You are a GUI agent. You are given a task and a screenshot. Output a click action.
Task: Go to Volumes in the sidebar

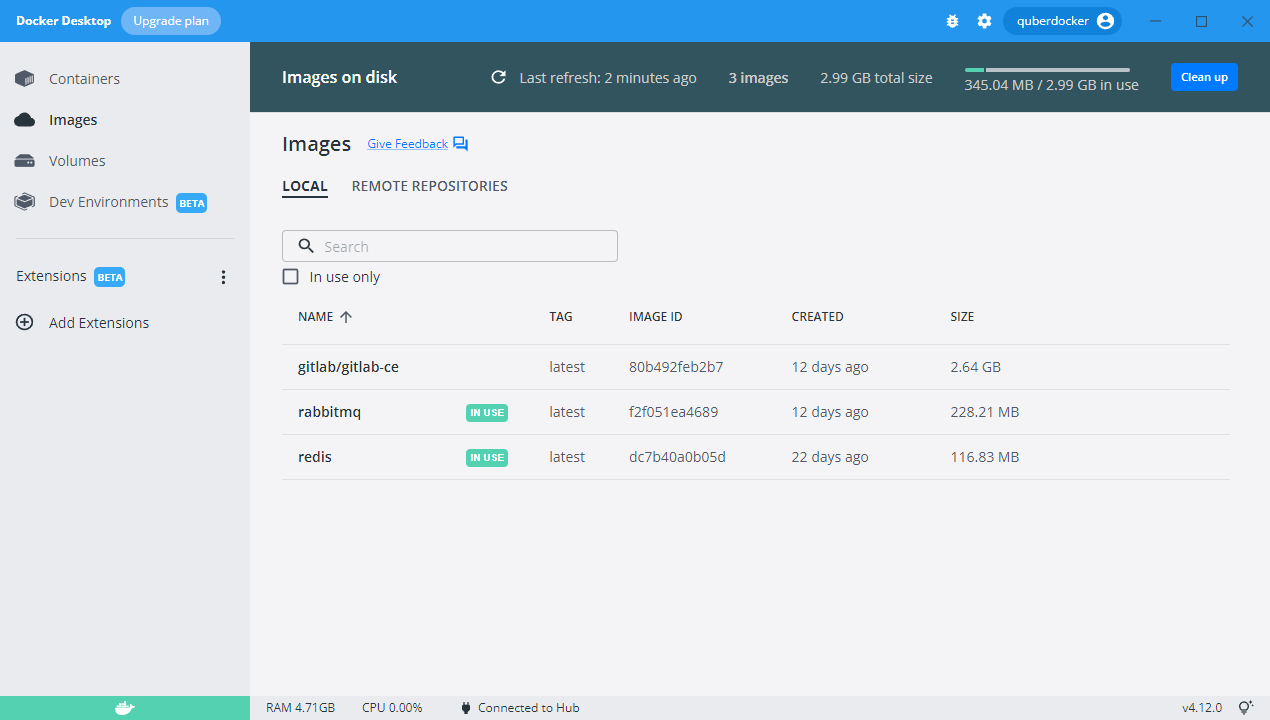coord(77,161)
